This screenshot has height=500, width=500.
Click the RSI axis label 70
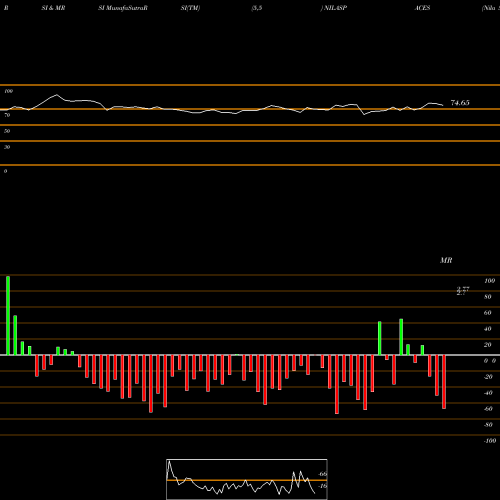(7, 115)
